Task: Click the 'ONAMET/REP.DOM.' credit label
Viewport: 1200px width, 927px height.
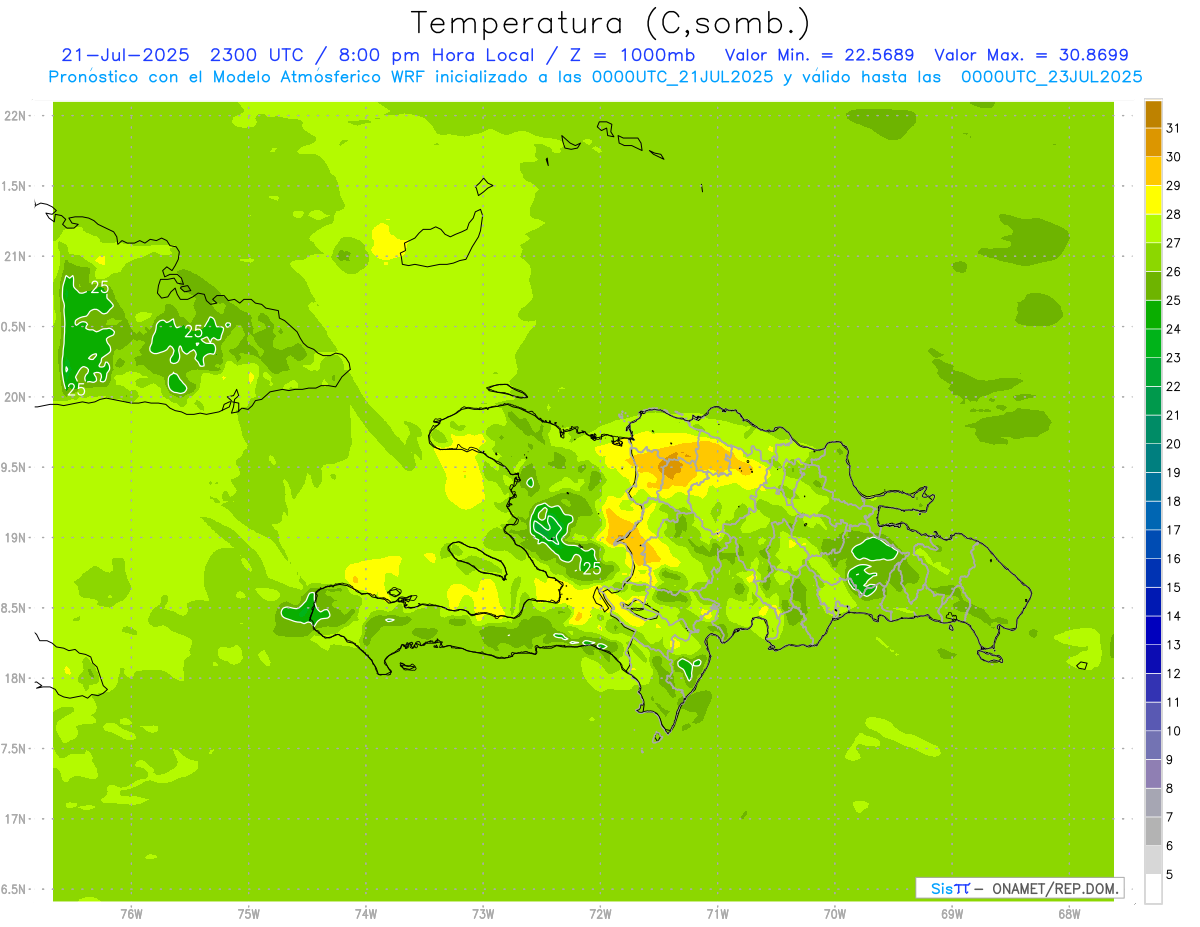Action: point(1055,888)
